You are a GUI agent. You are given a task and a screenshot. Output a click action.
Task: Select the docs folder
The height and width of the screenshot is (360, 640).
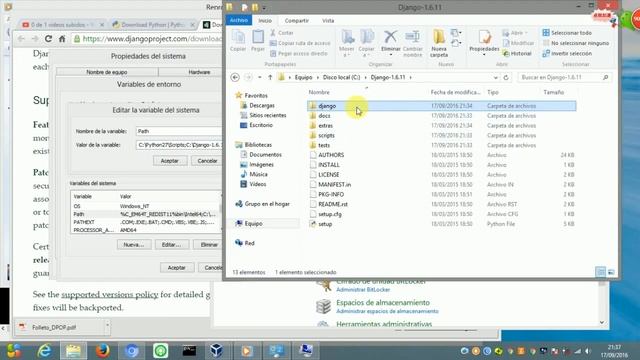[x=324, y=116]
